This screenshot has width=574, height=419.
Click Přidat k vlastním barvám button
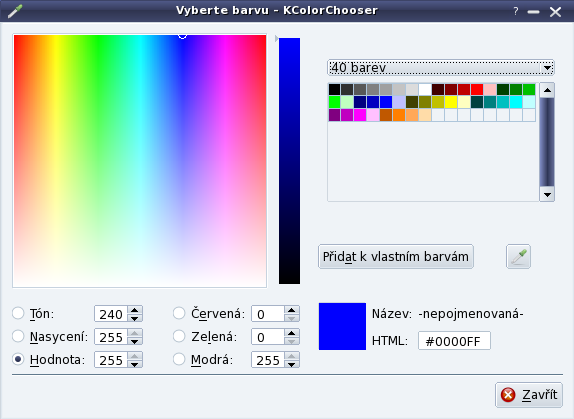396,257
